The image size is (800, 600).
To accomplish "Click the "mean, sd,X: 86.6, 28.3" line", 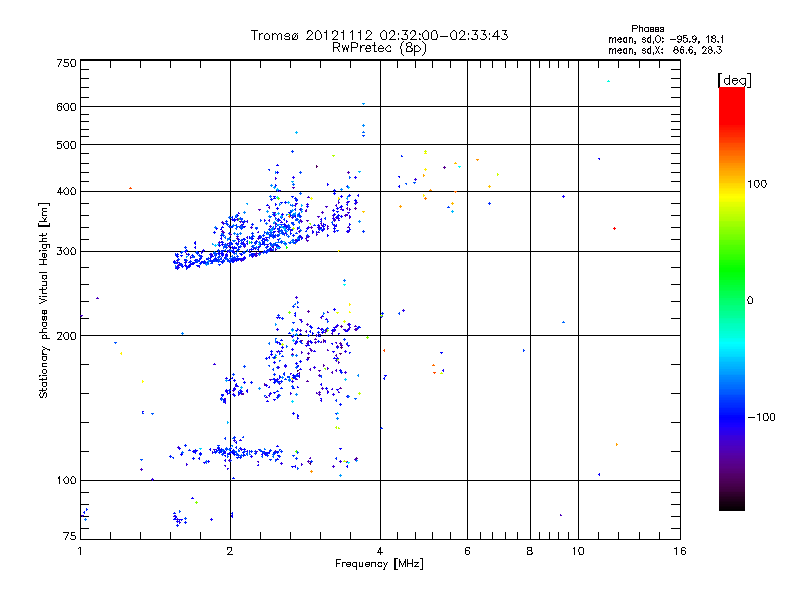I will point(665,50).
